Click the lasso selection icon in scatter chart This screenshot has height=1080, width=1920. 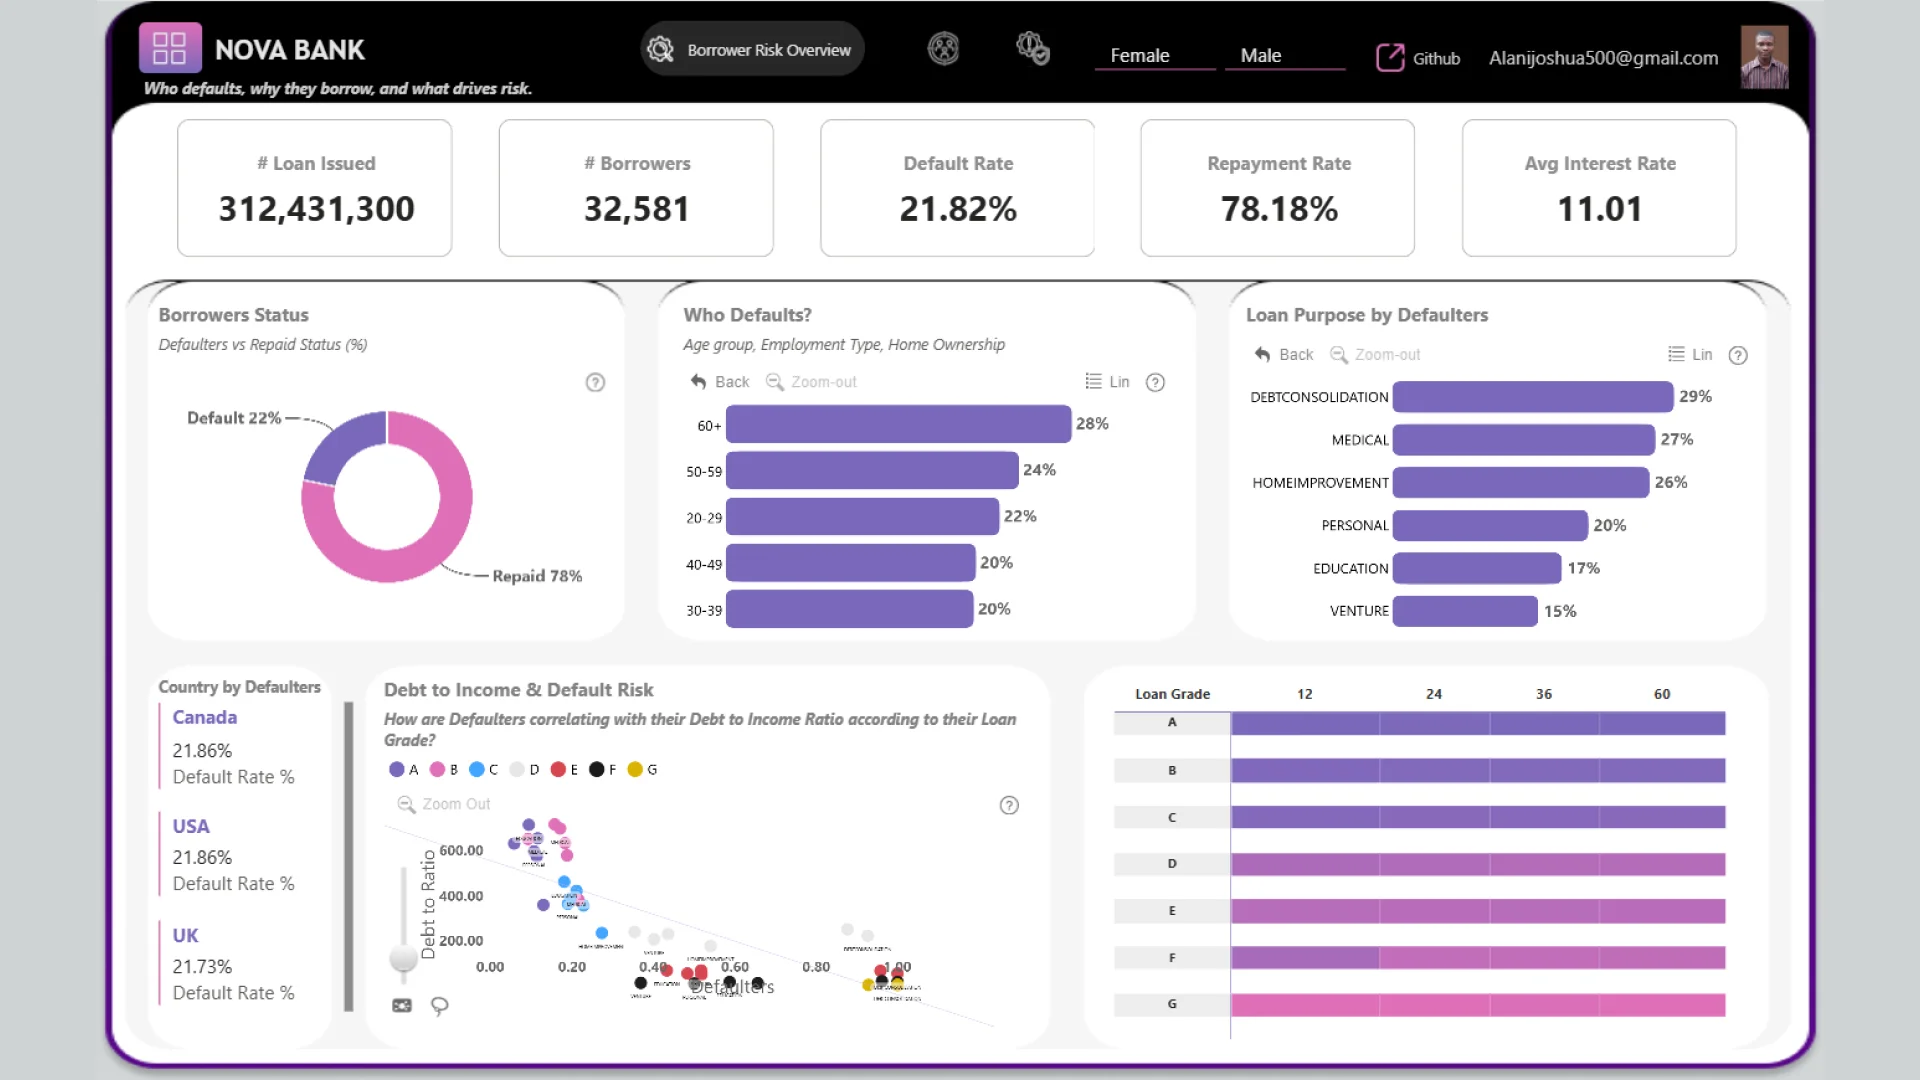coord(439,1005)
